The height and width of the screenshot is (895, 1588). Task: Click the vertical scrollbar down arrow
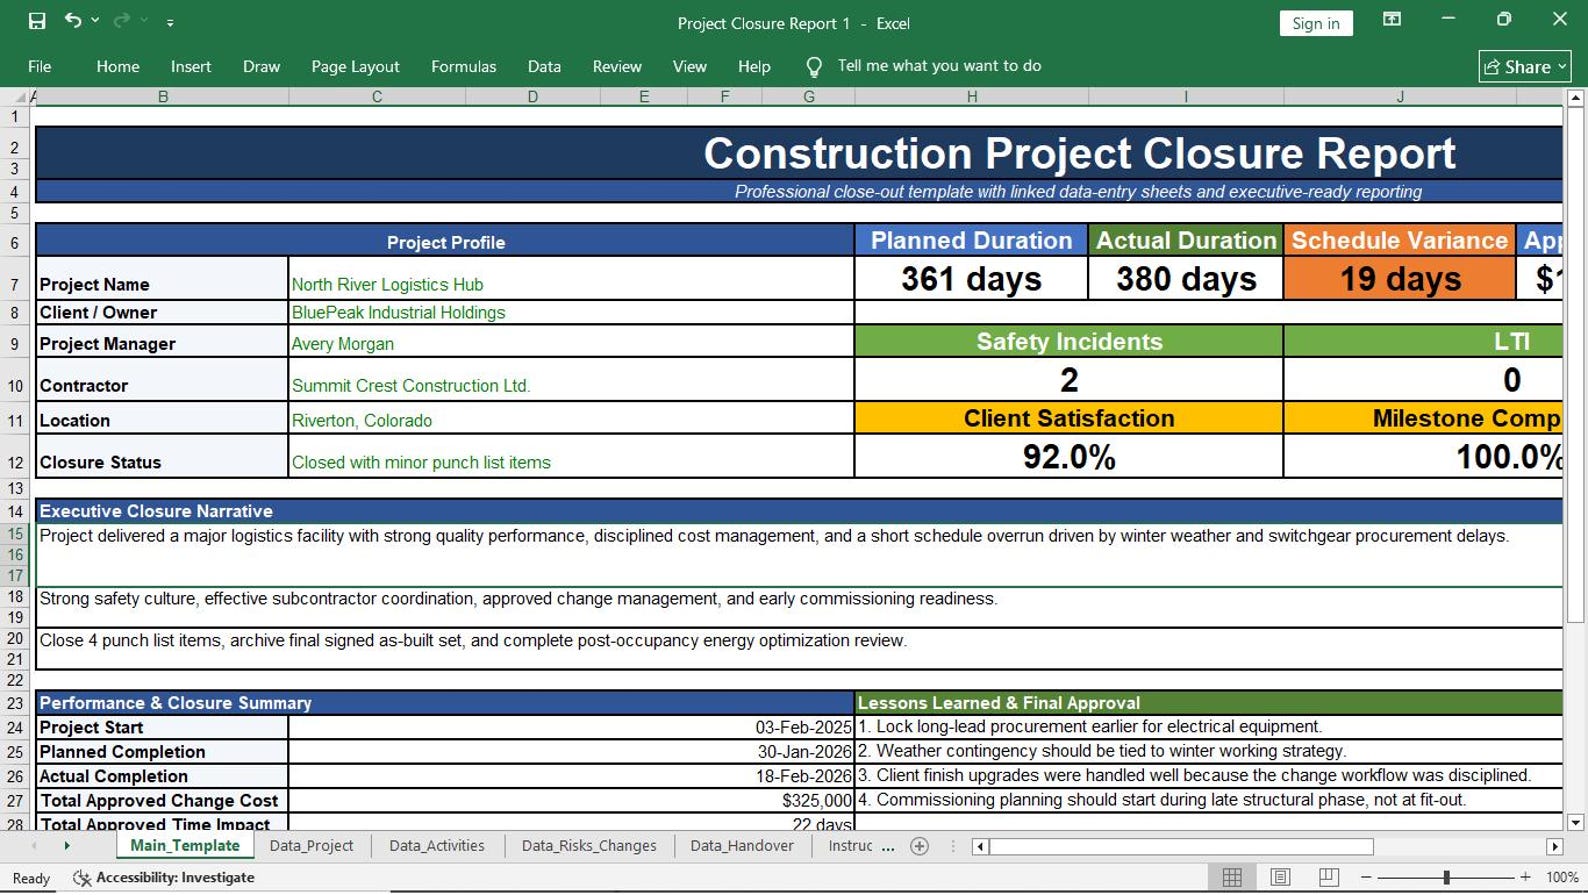click(1575, 823)
